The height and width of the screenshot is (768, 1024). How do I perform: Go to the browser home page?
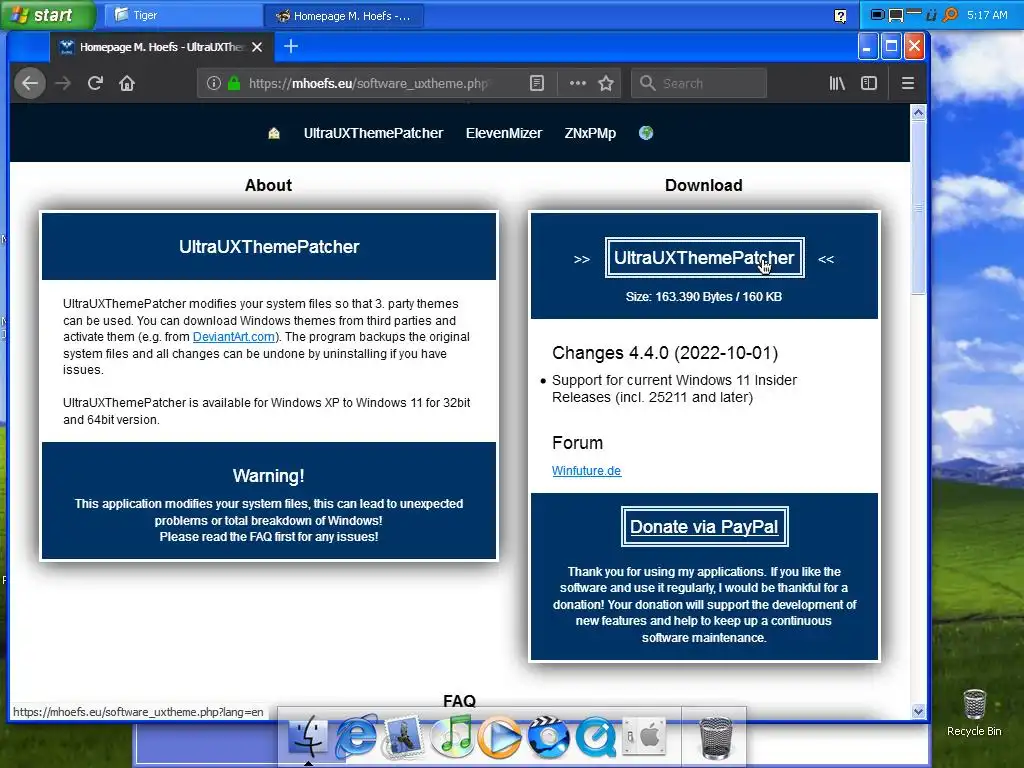click(127, 84)
